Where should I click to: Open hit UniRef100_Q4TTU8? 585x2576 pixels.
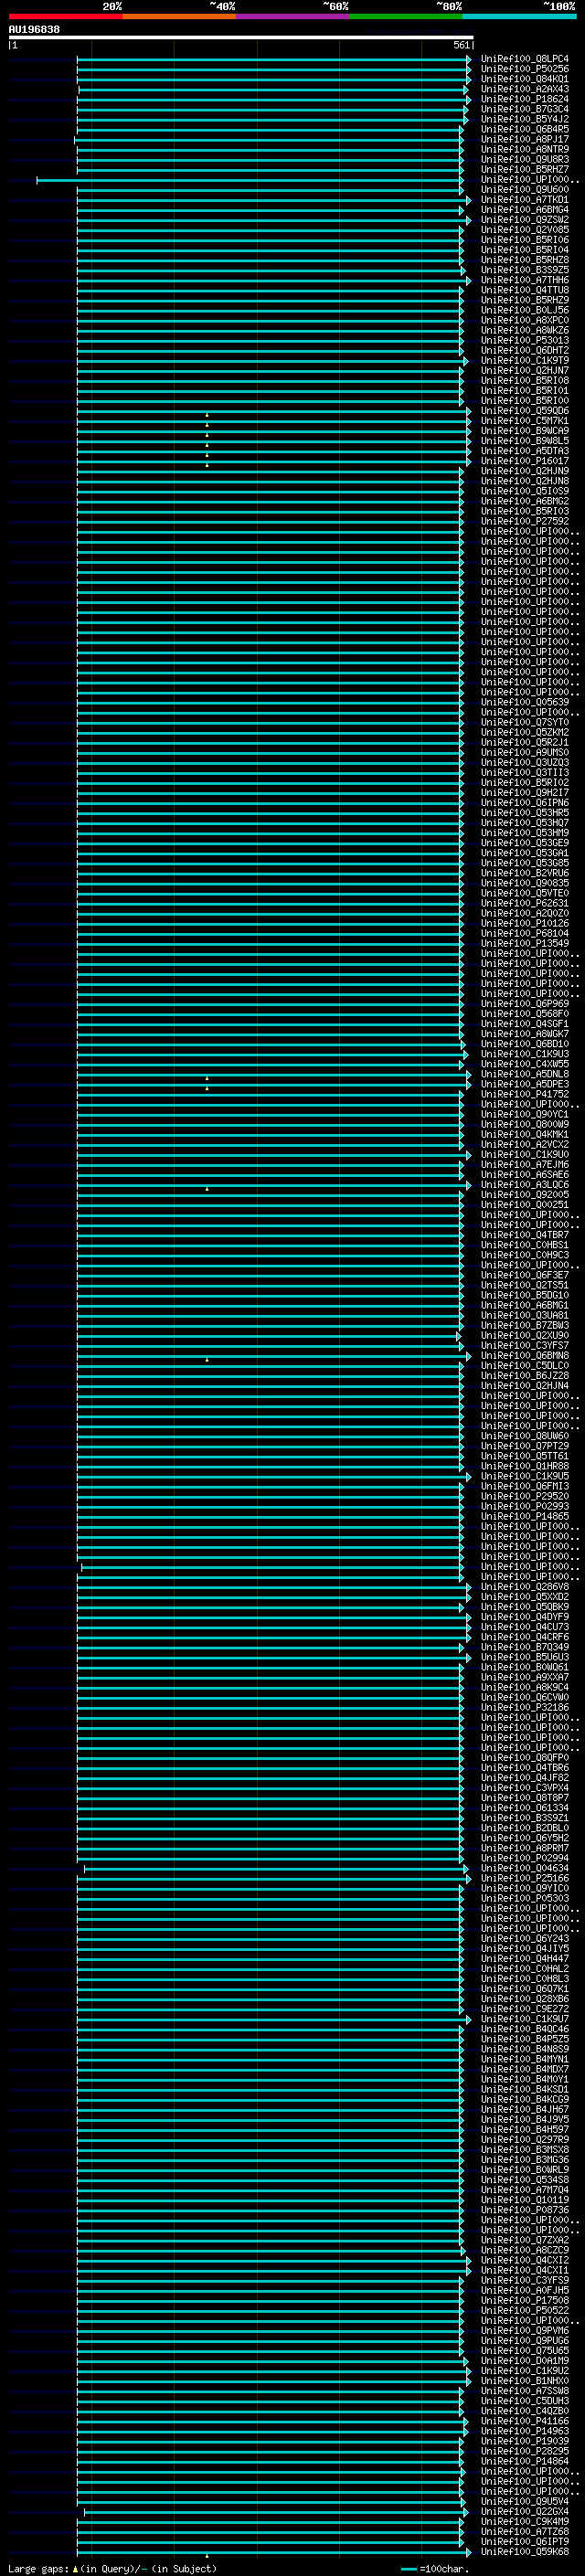point(525,290)
